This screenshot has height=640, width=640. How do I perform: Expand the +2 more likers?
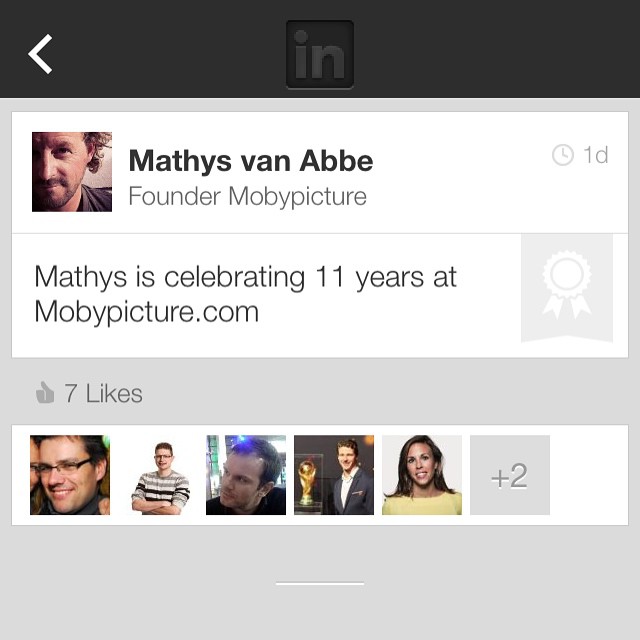[510, 475]
